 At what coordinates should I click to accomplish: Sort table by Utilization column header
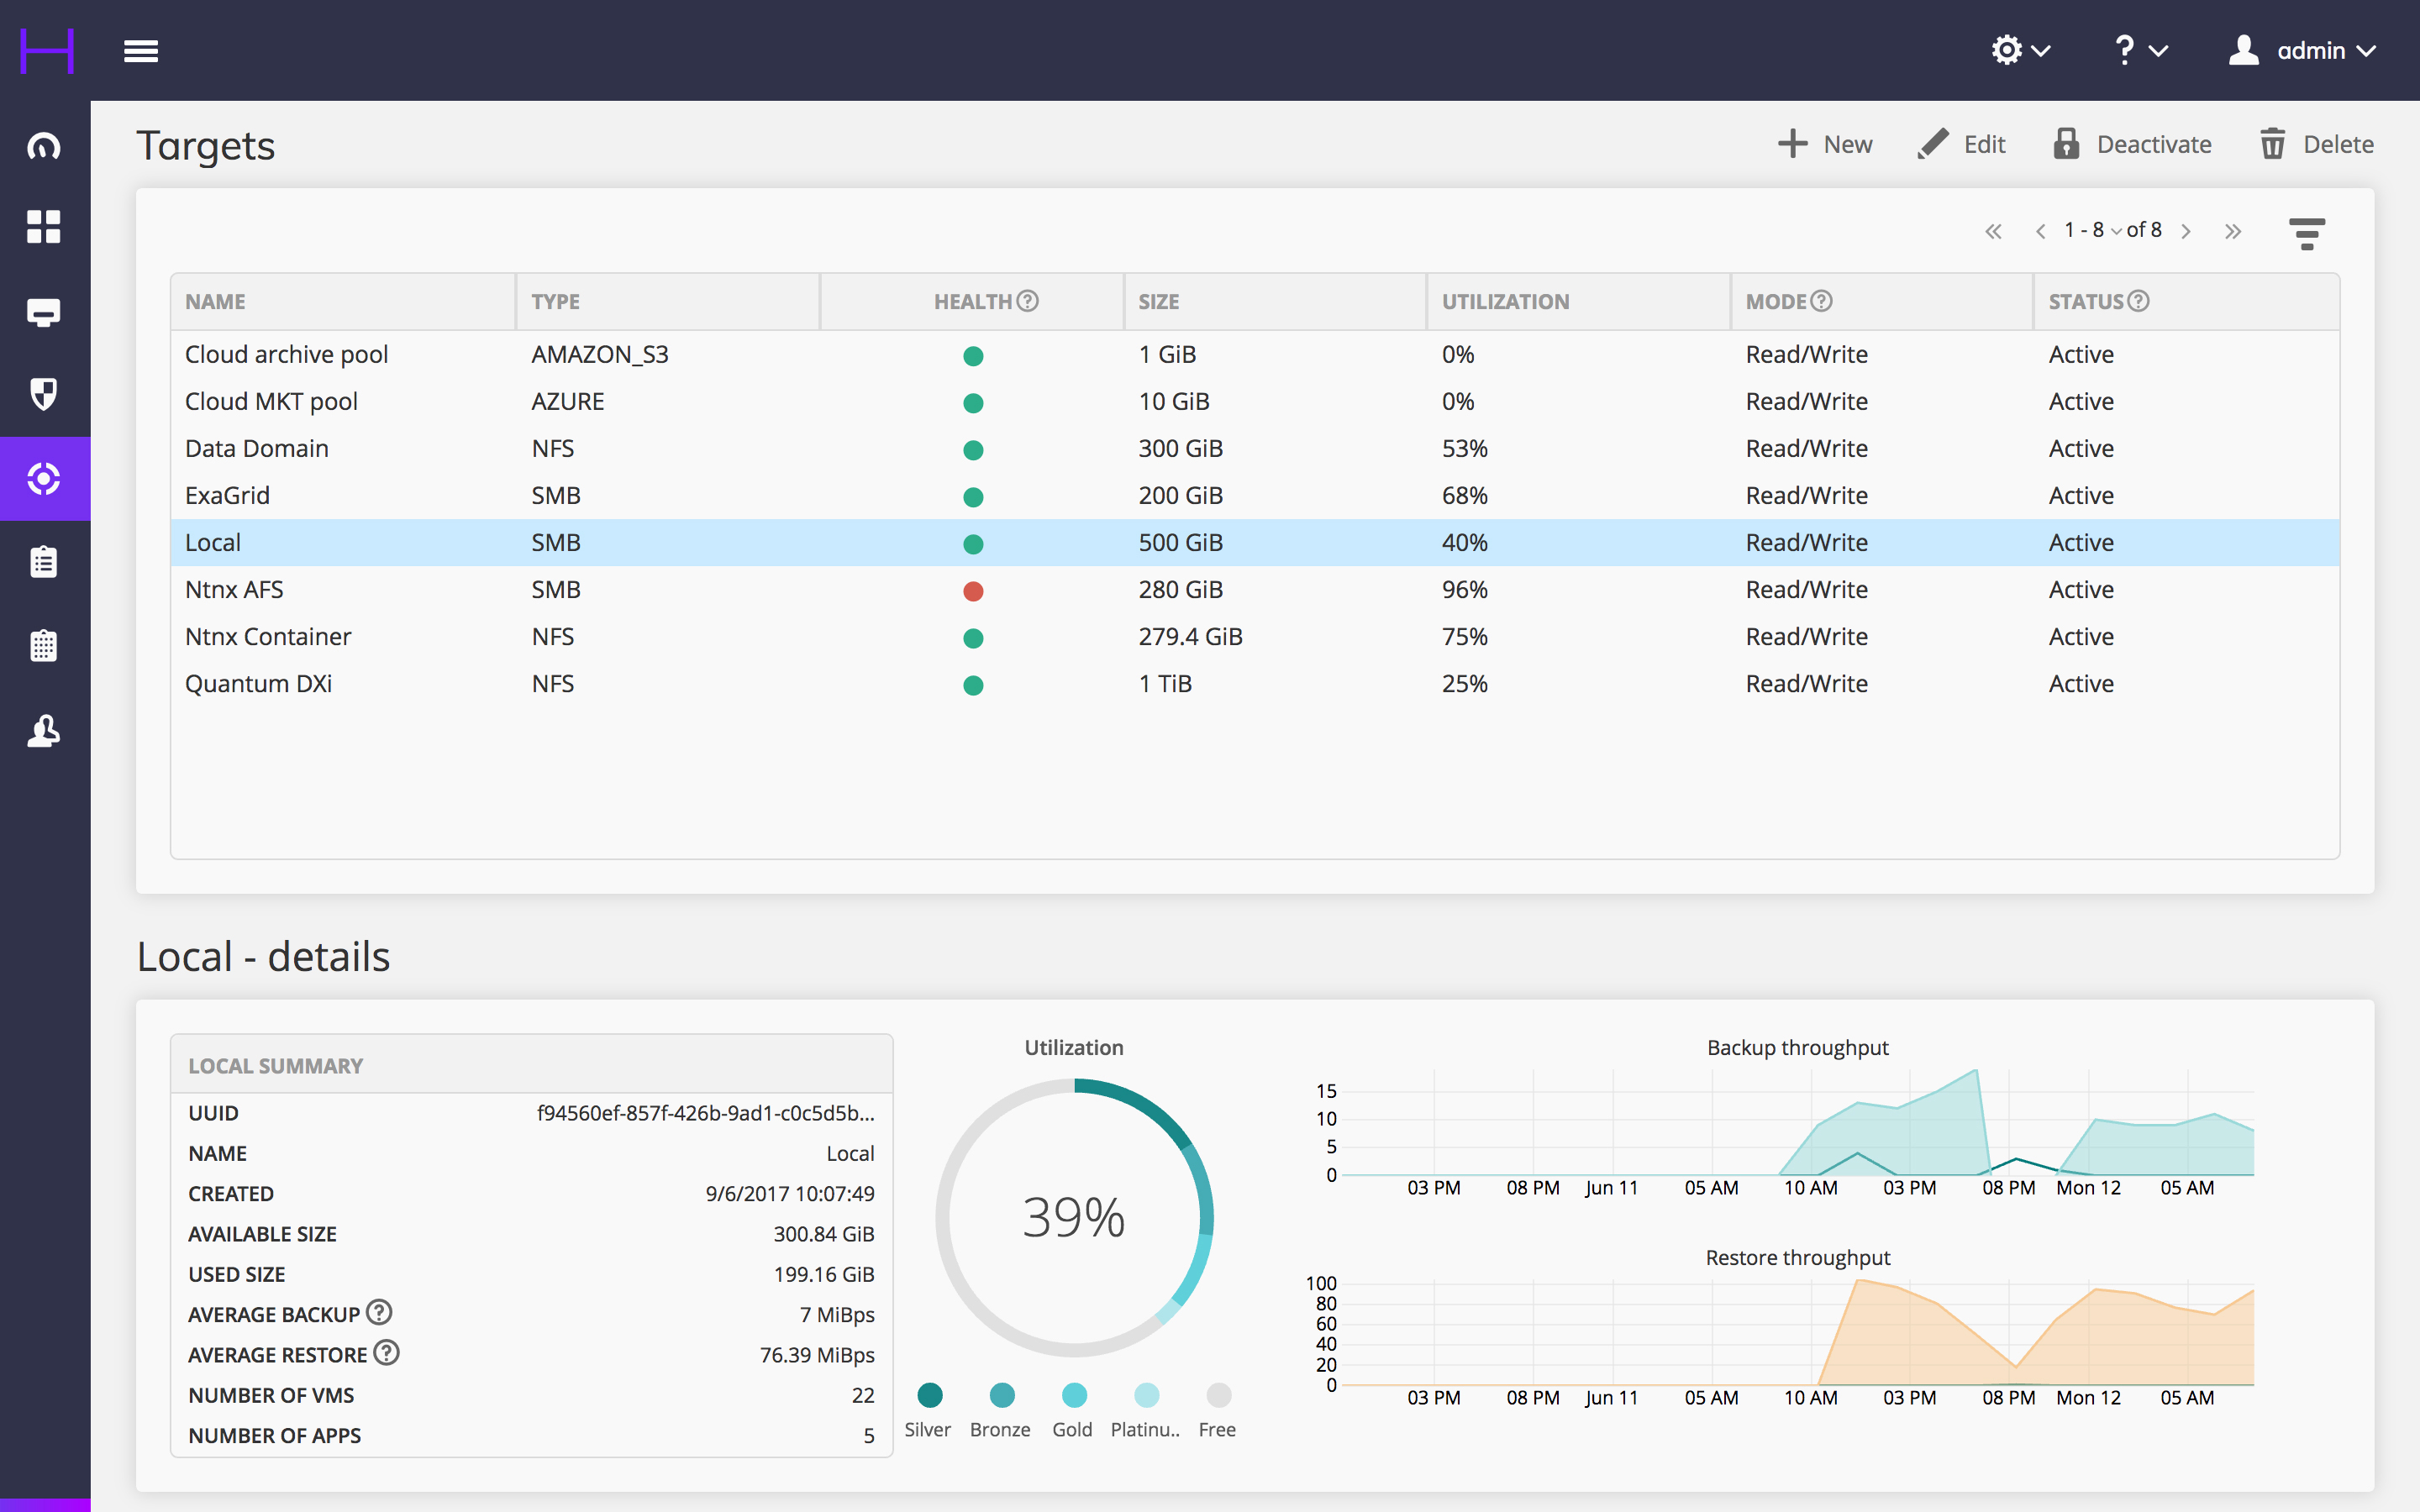1505,302
